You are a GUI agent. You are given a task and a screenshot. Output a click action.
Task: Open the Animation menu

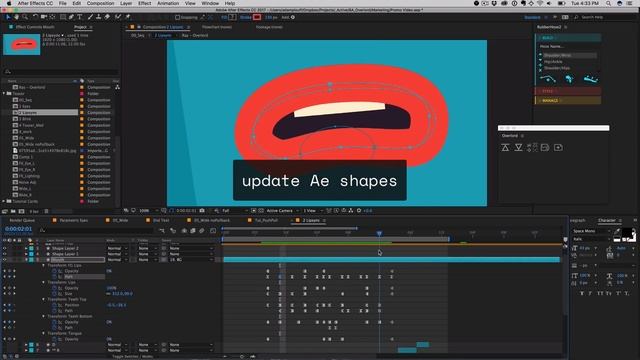coord(168,3)
